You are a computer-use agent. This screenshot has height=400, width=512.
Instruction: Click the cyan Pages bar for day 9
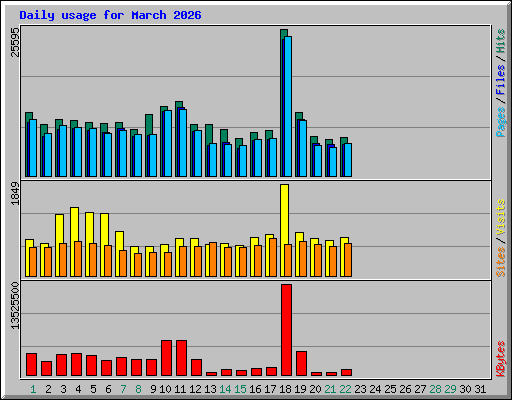point(153,155)
